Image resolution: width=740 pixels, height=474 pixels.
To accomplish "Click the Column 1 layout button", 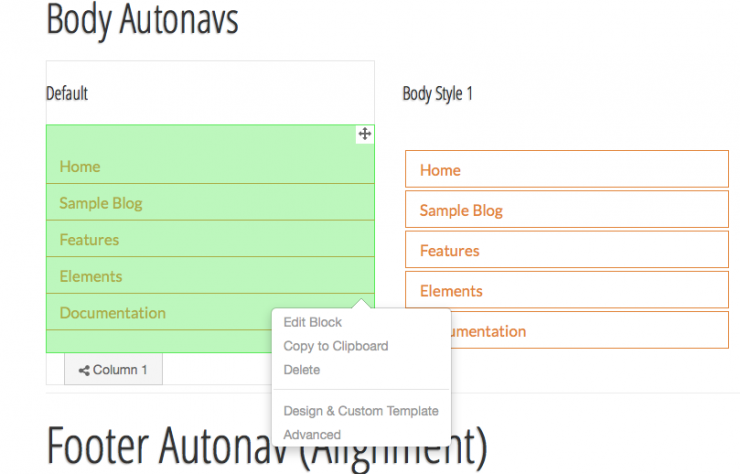I will click(113, 370).
